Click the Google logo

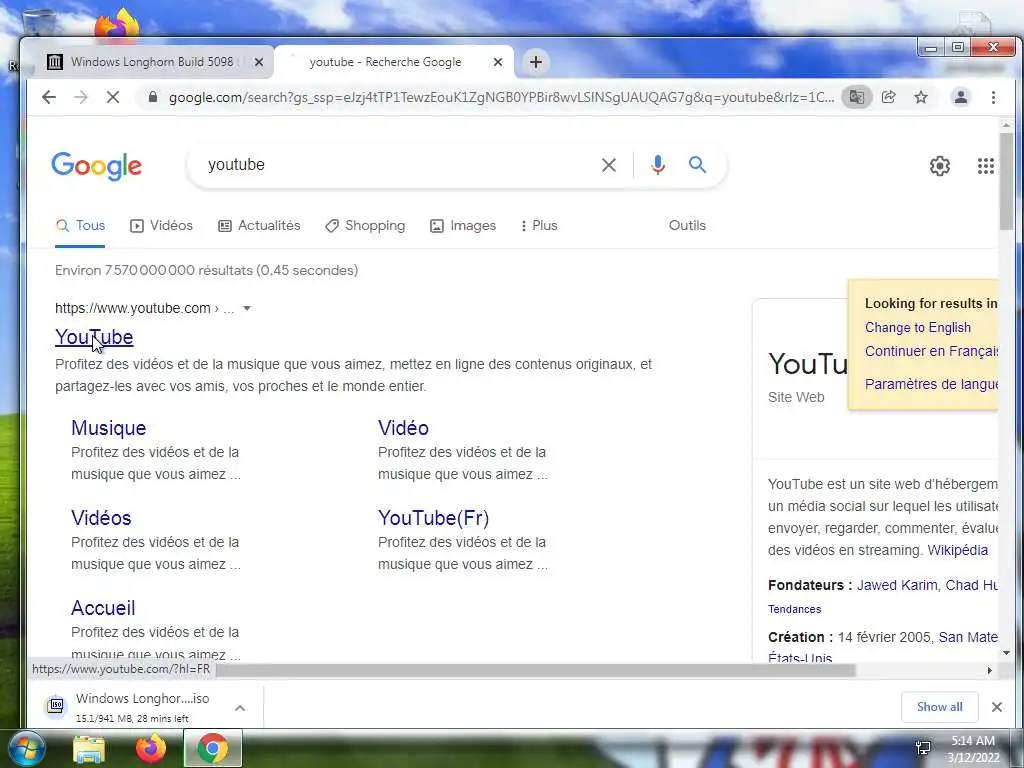[97, 166]
